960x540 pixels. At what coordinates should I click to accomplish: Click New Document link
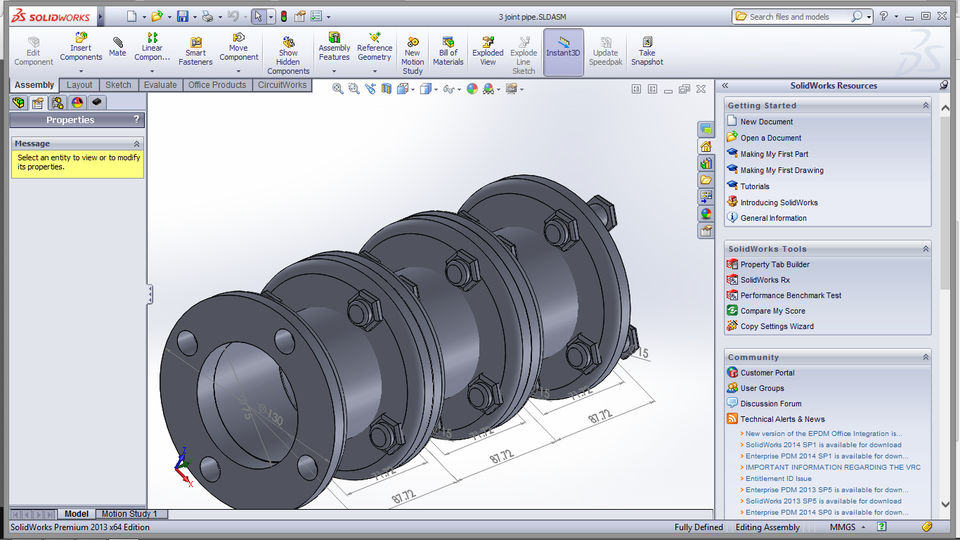point(766,121)
